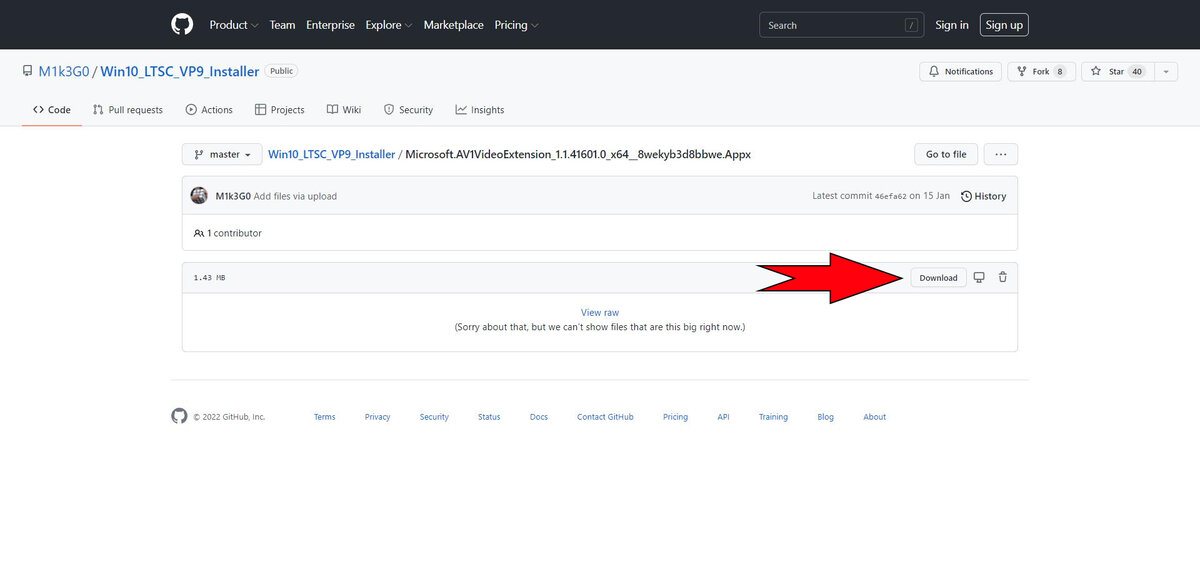
Task: Click the GitHub logo in header
Action: pos(182,24)
